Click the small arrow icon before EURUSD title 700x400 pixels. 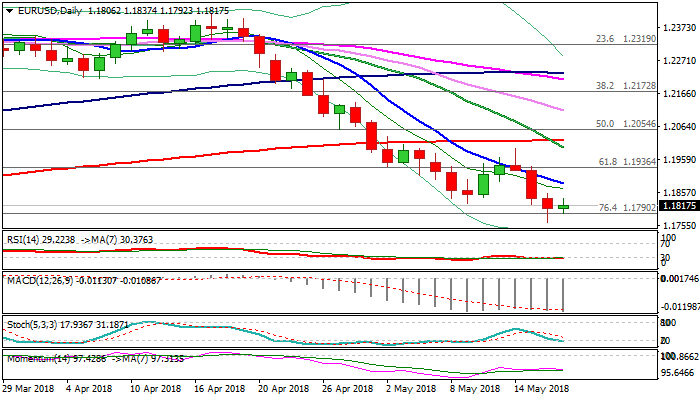pyautogui.click(x=7, y=10)
